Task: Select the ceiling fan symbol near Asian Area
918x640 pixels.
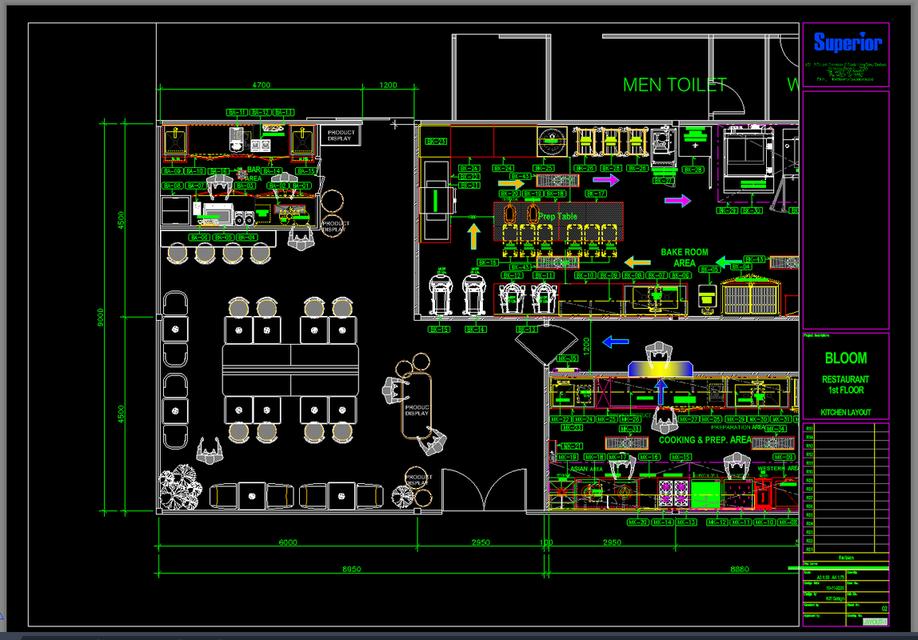Action: coord(561,491)
